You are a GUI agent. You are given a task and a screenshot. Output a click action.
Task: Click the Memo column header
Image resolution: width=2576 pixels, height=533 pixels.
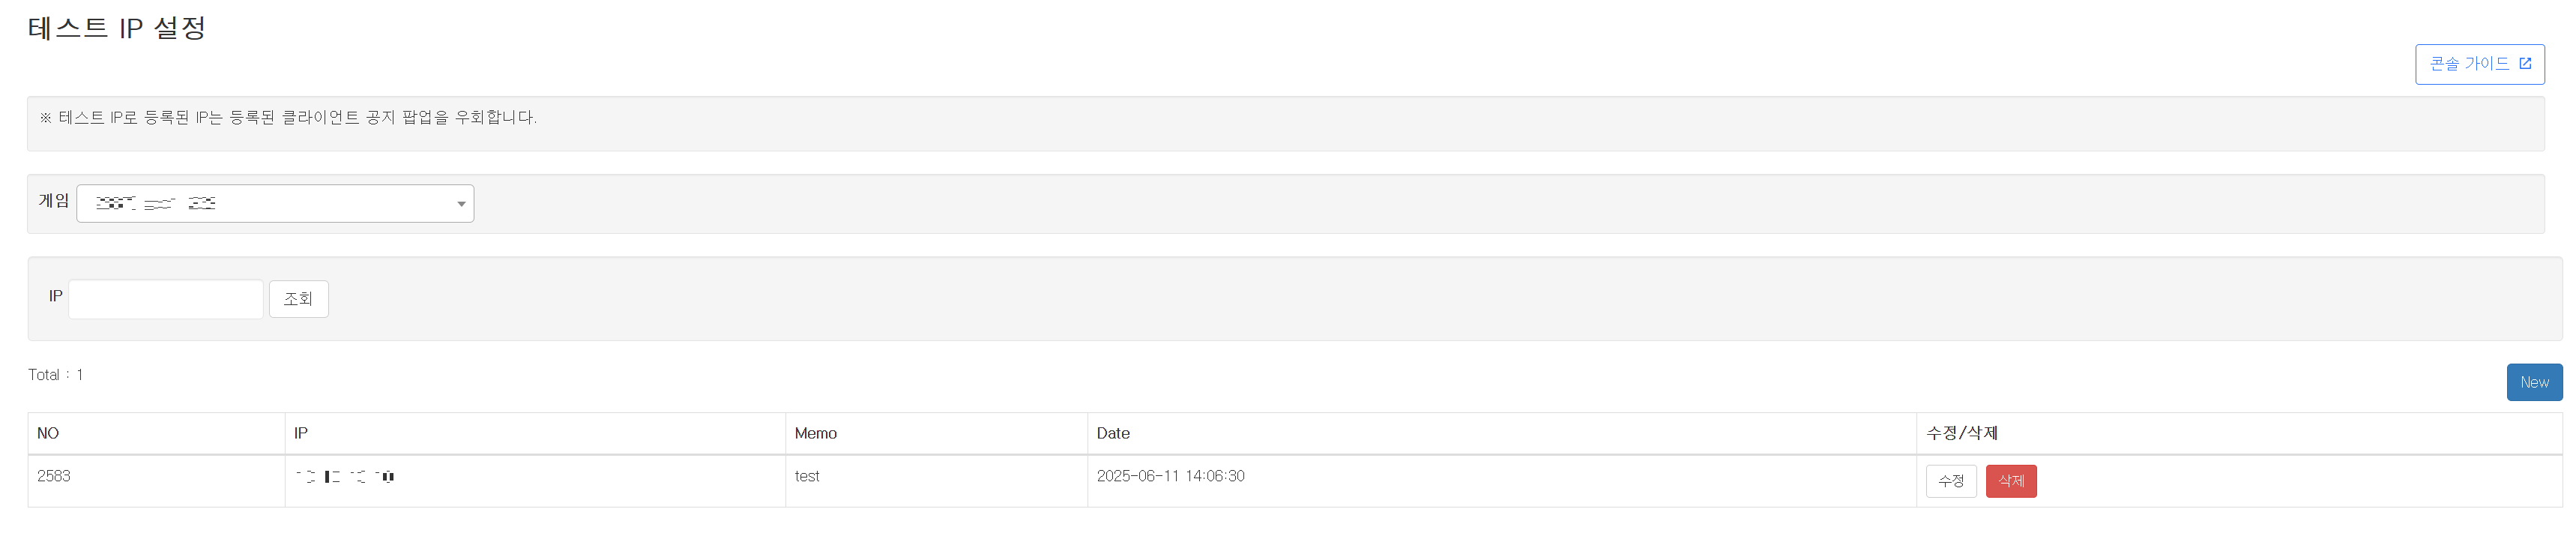815,433
